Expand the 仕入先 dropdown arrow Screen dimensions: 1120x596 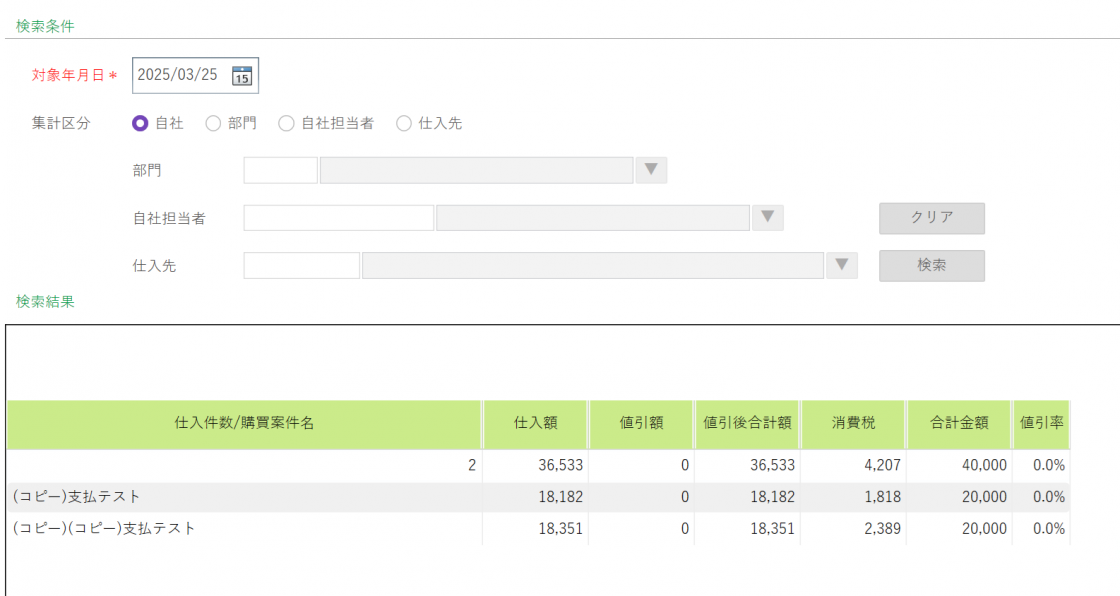click(842, 265)
